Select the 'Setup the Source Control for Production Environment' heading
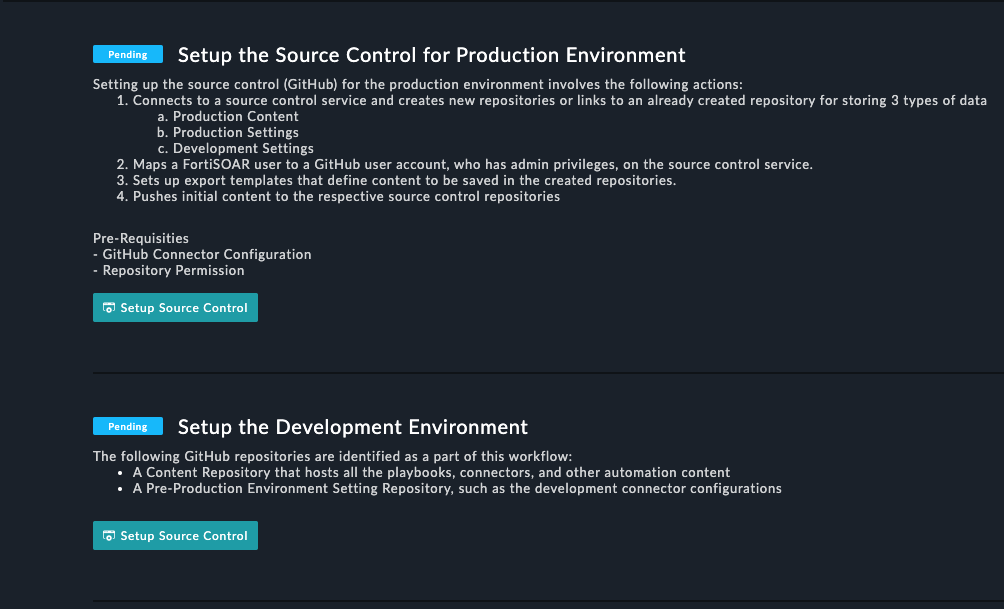1004x609 pixels. 431,55
